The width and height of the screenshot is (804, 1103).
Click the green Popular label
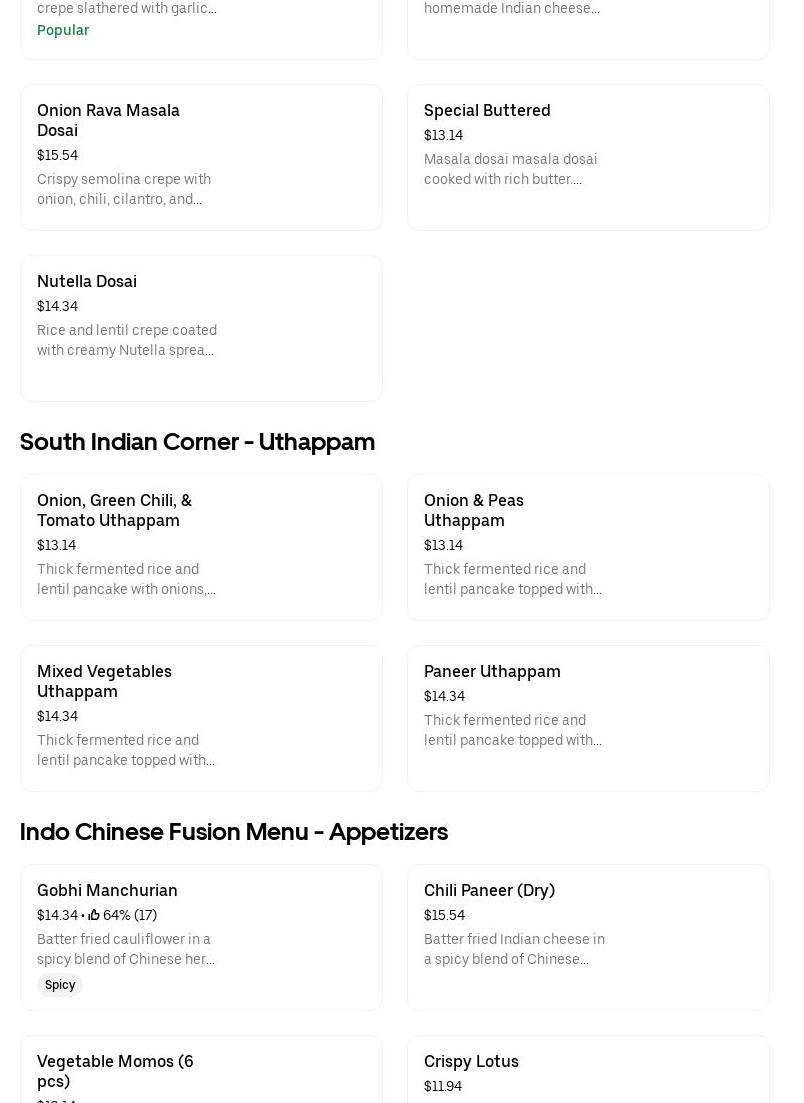click(63, 30)
